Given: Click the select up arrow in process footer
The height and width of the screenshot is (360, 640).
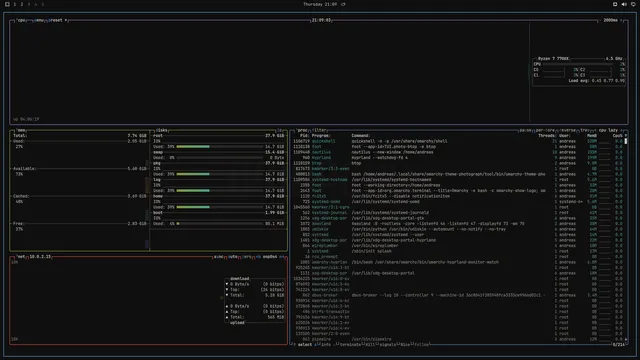Looking at the screenshot, I should point(294,345).
